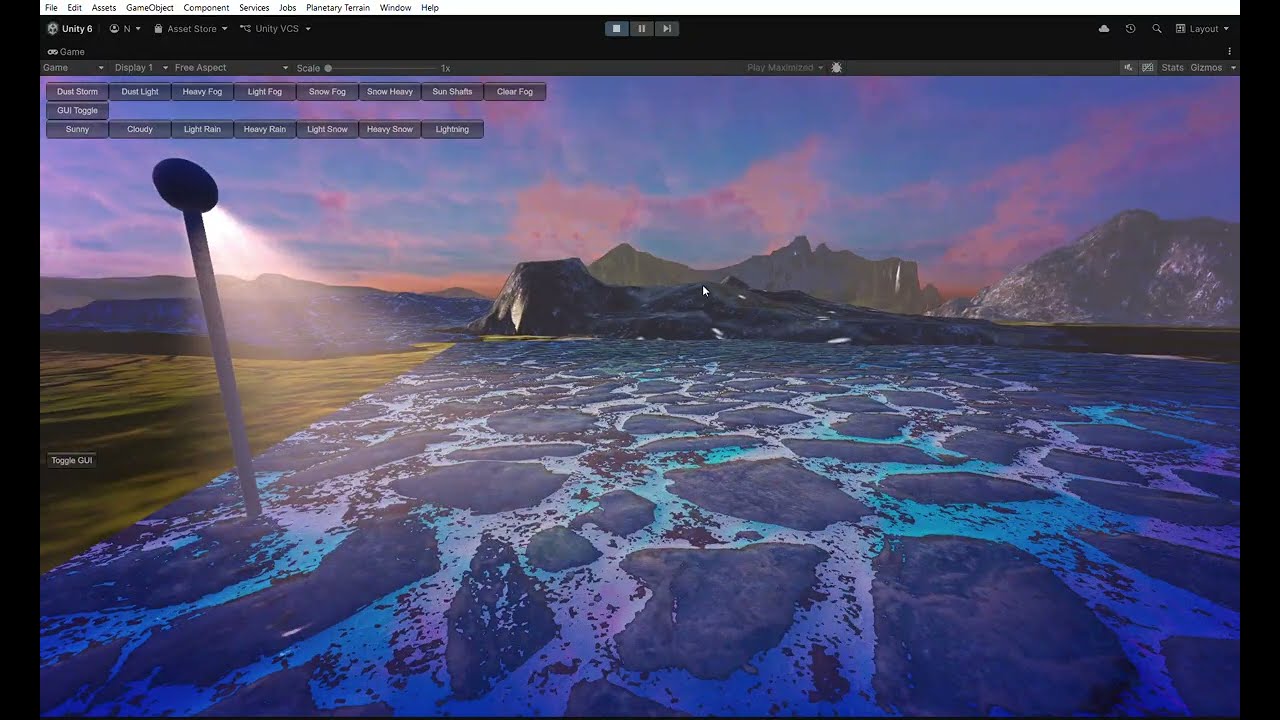Open the Window menu
Viewport: 1280px width, 720px height.
pyautogui.click(x=395, y=8)
